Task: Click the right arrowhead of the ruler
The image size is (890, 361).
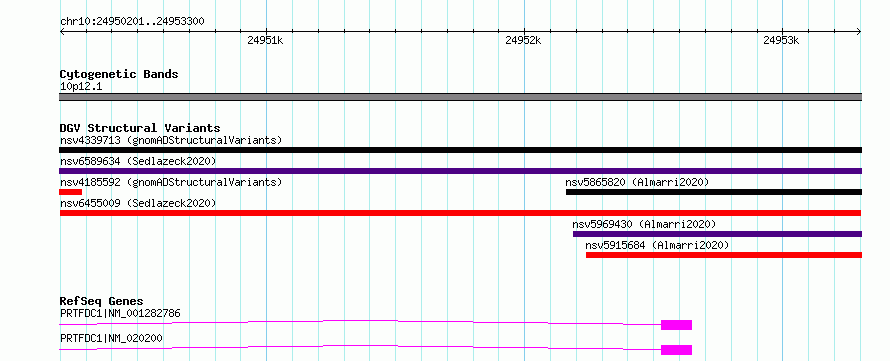Action: click(x=859, y=32)
